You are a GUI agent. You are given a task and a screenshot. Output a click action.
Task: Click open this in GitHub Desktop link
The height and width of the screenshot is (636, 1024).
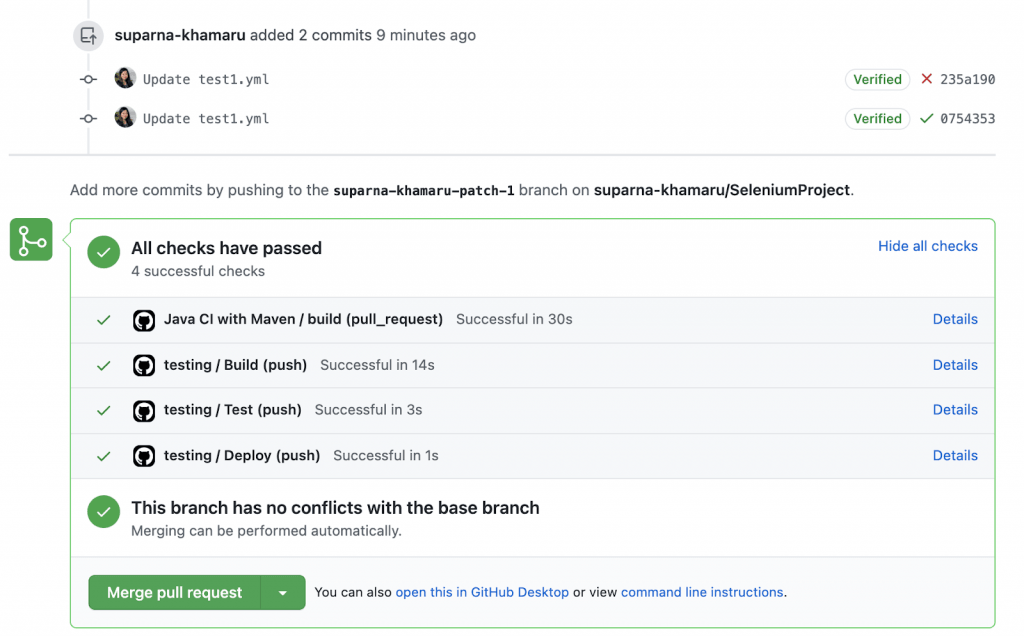[482, 592]
